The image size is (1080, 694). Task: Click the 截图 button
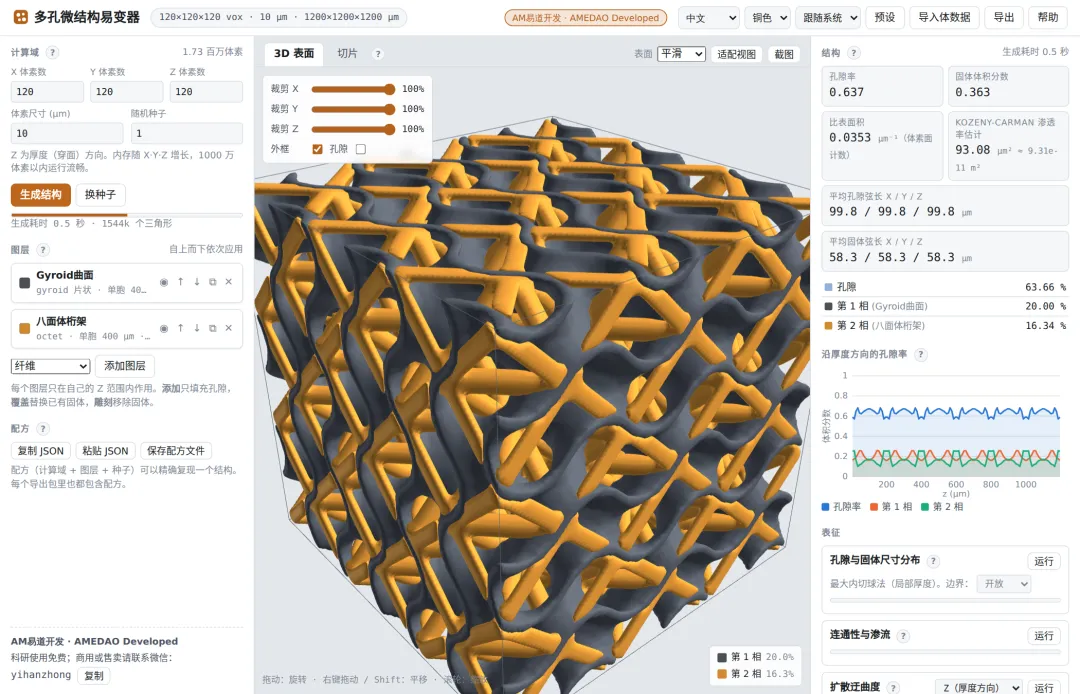(x=784, y=54)
